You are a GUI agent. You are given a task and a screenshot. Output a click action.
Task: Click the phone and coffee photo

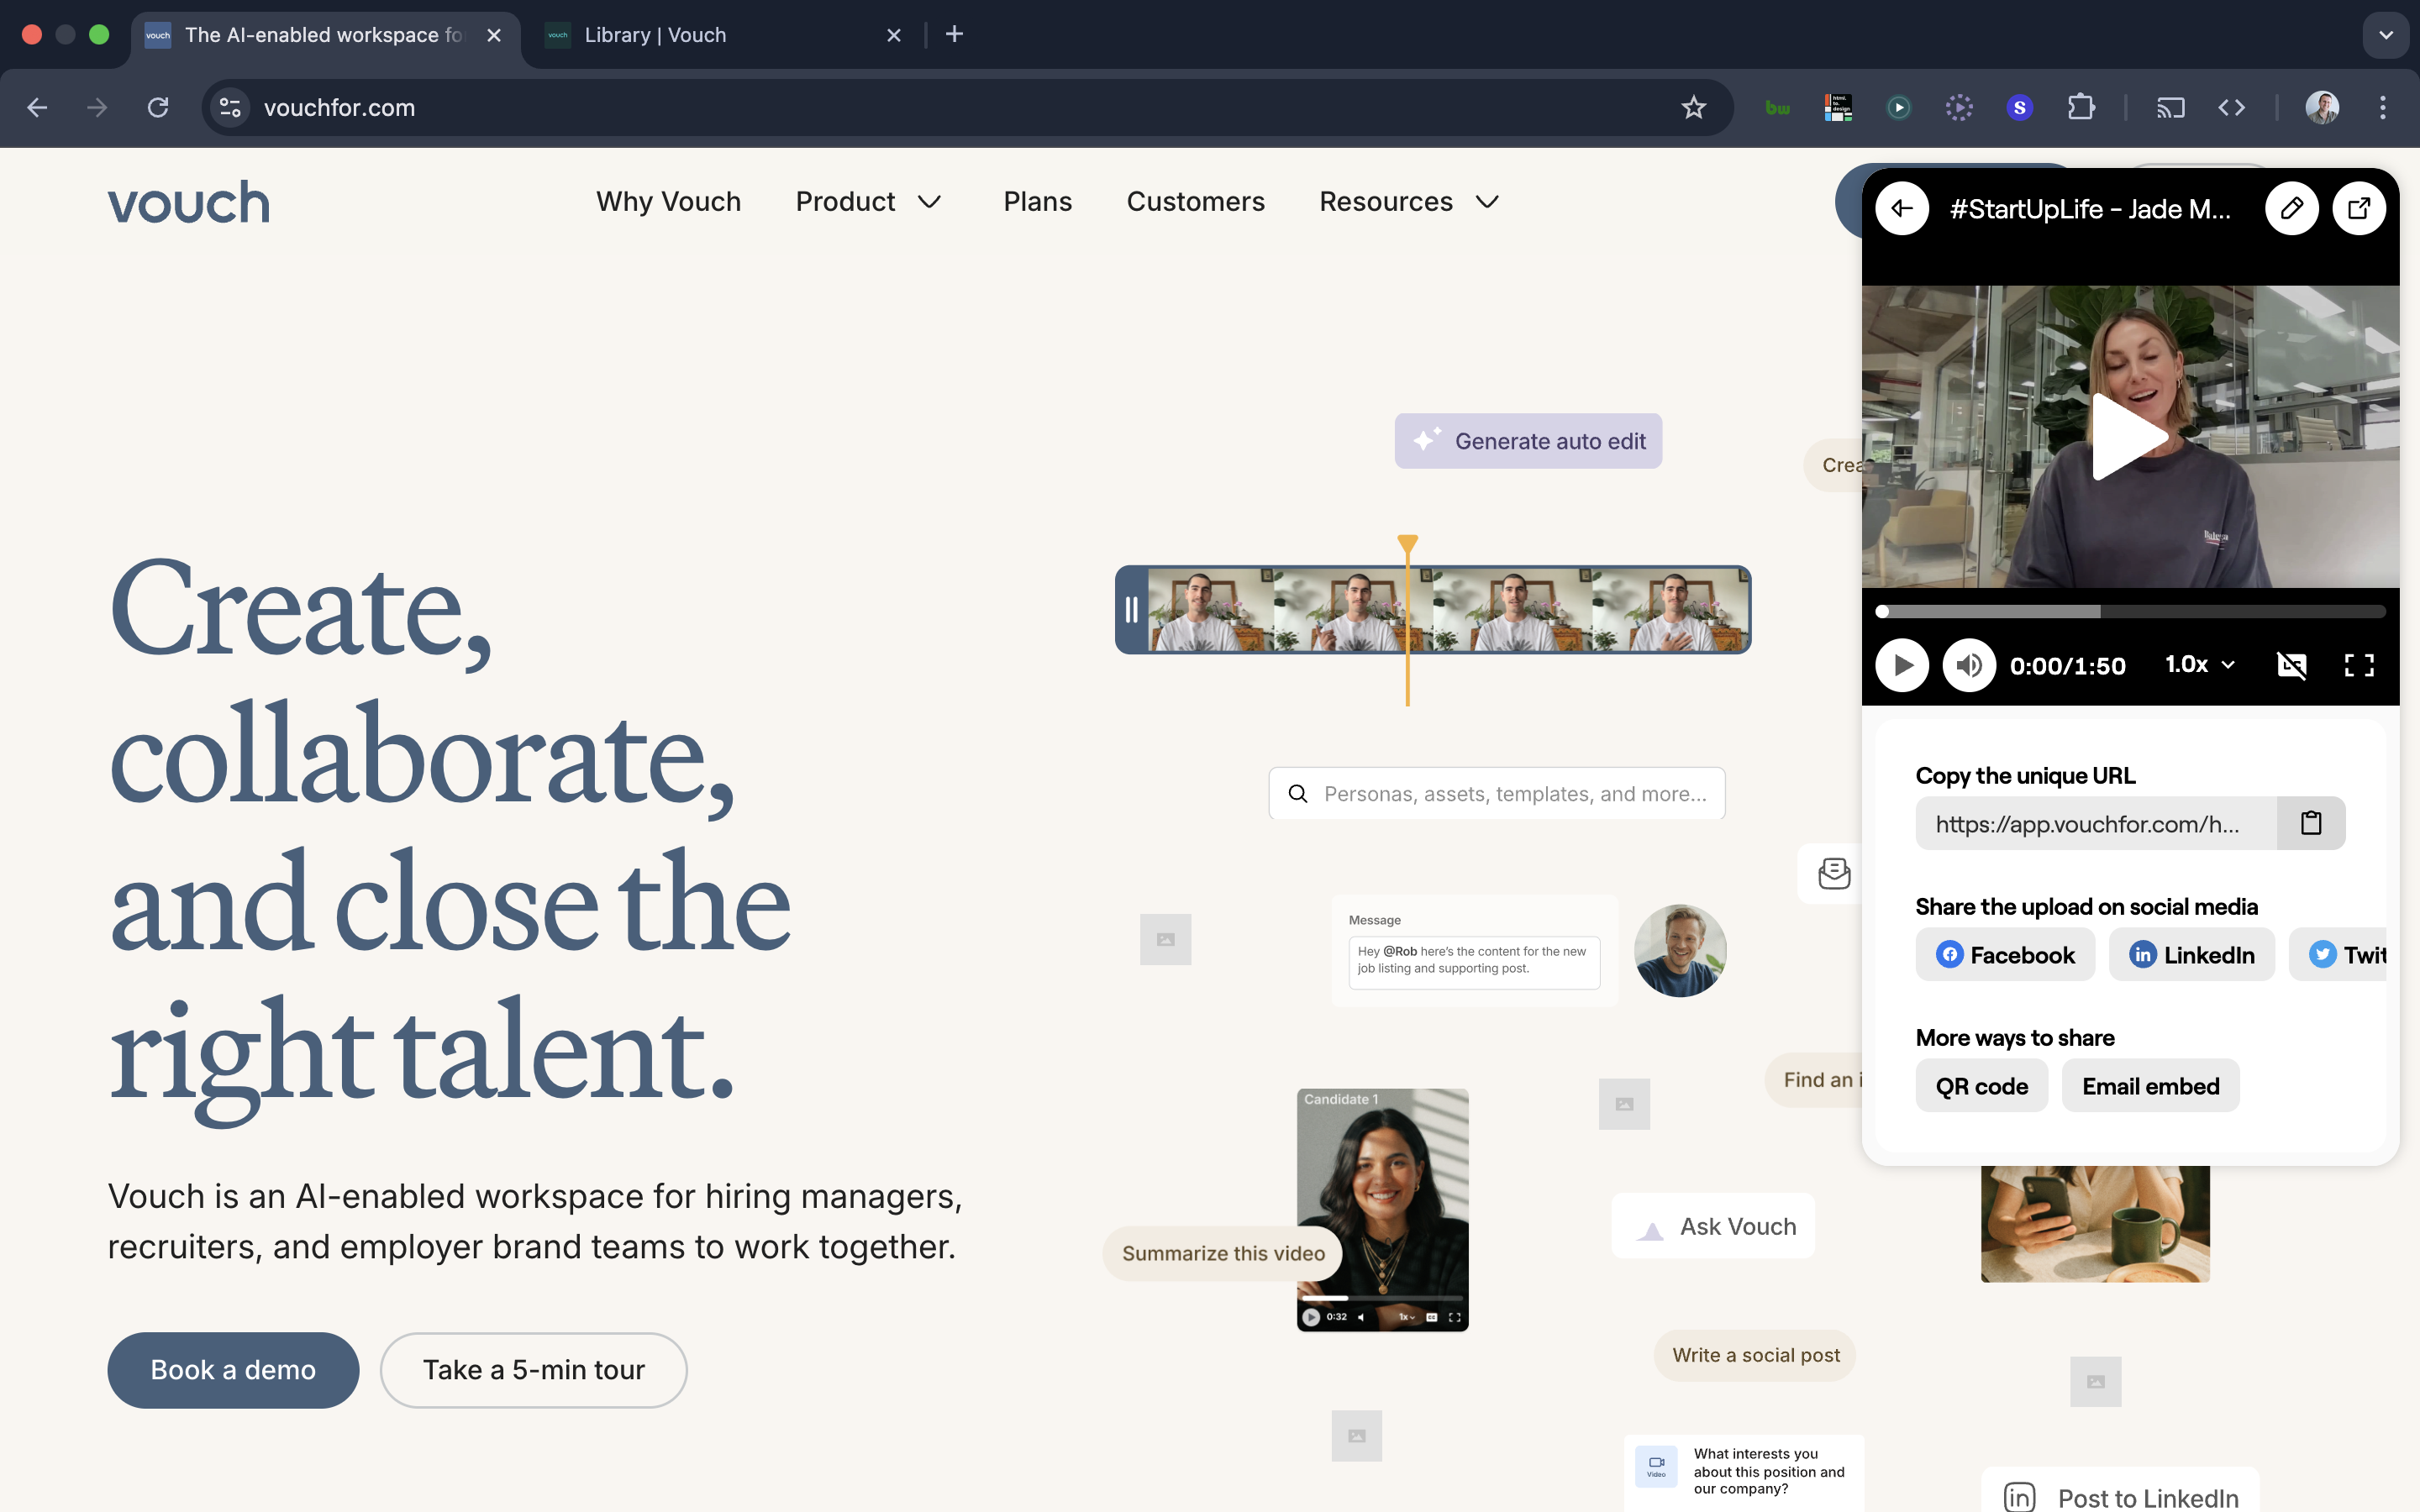click(2095, 1224)
